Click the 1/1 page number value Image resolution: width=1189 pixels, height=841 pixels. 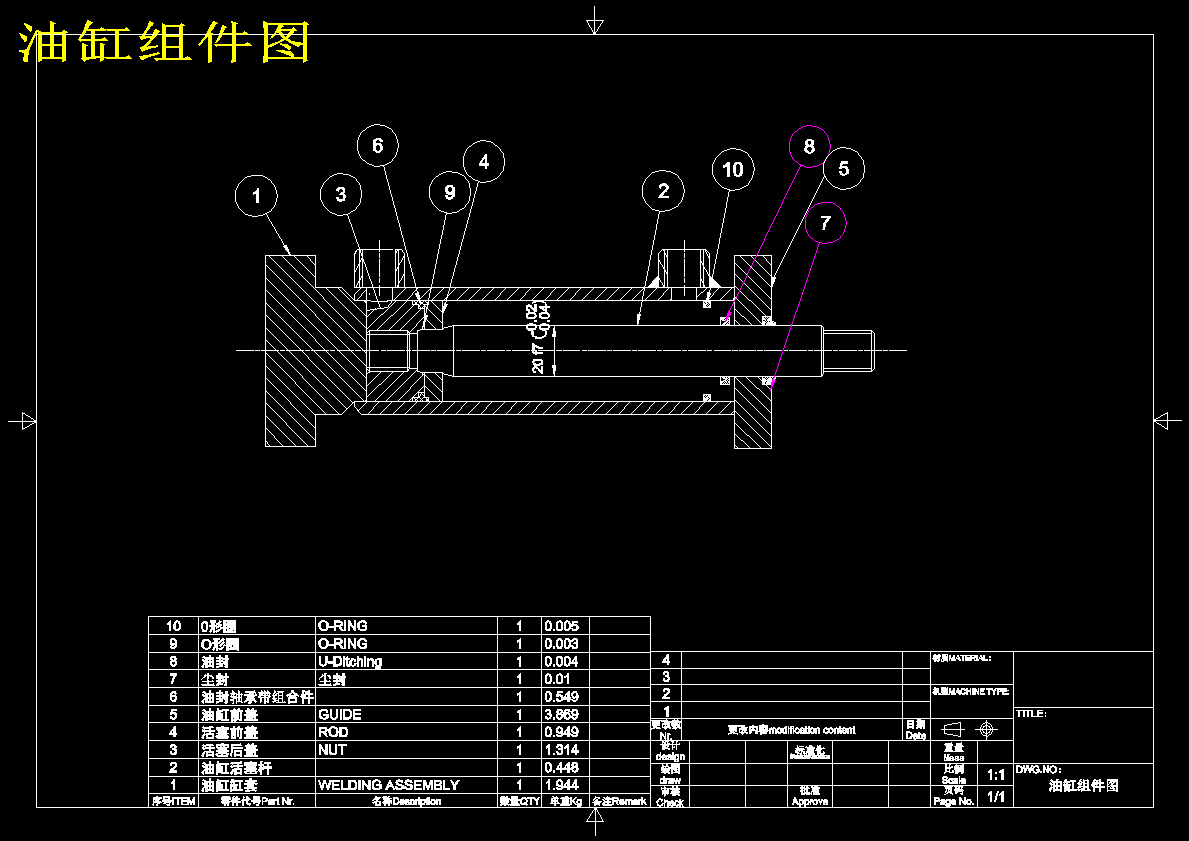(996, 797)
